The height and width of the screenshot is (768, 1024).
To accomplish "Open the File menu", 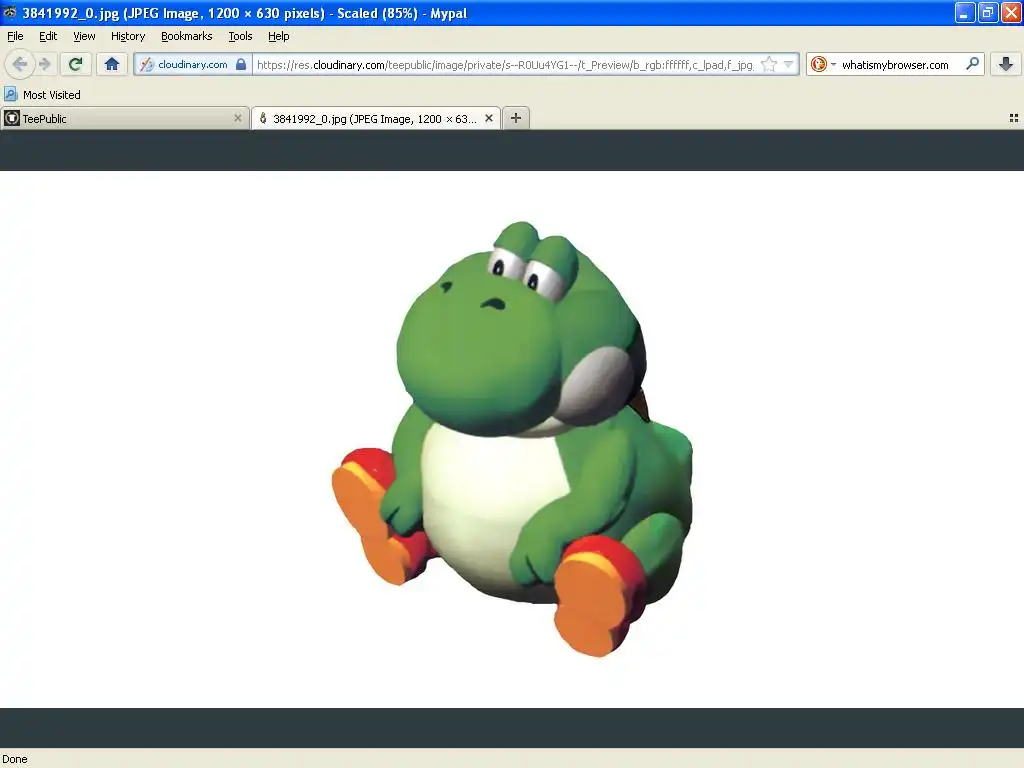I will (x=15, y=36).
